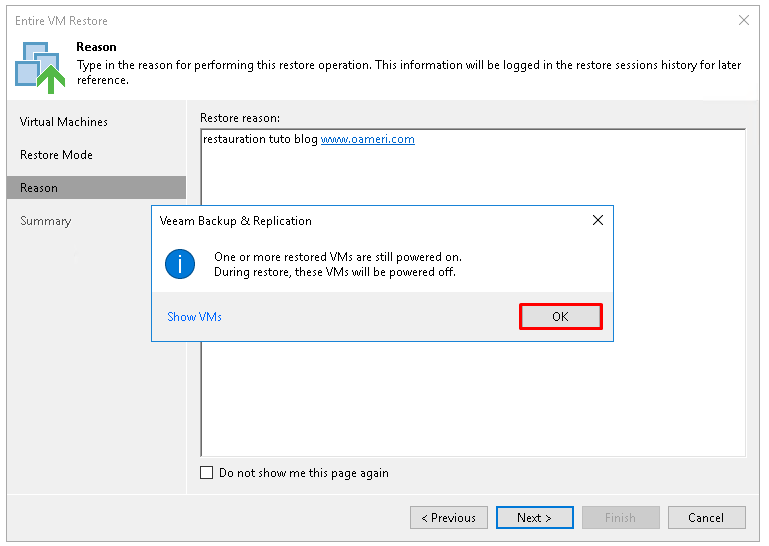
Task: Click the 'During restore, these VMs' line
Action: point(335,272)
